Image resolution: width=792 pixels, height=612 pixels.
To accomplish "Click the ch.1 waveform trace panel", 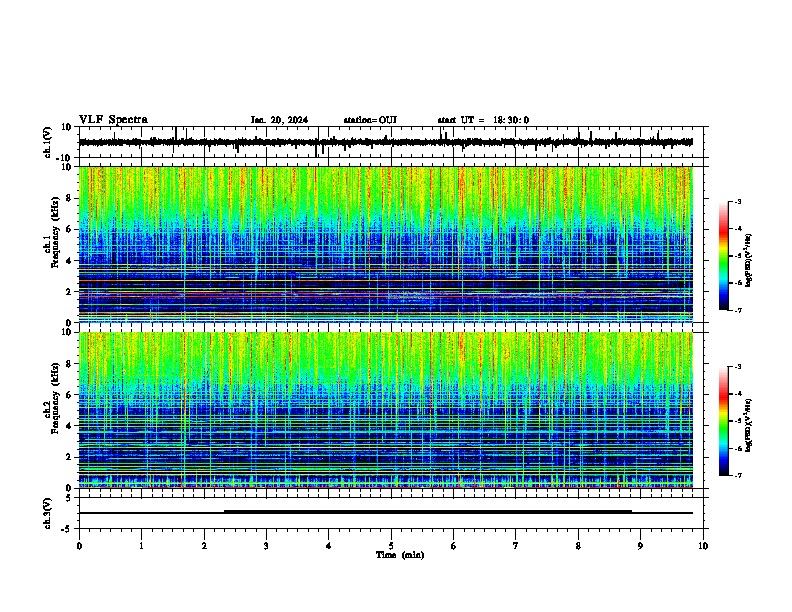I will point(393,142).
